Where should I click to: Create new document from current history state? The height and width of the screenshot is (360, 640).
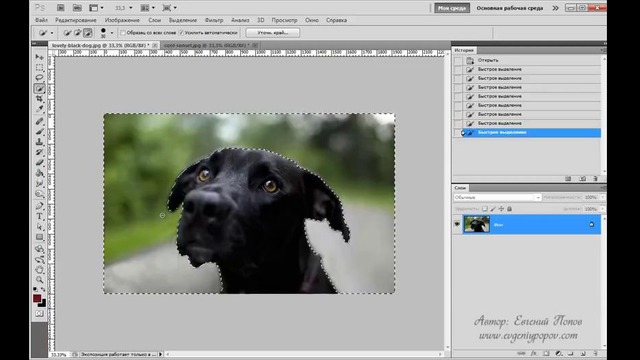[568, 179]
